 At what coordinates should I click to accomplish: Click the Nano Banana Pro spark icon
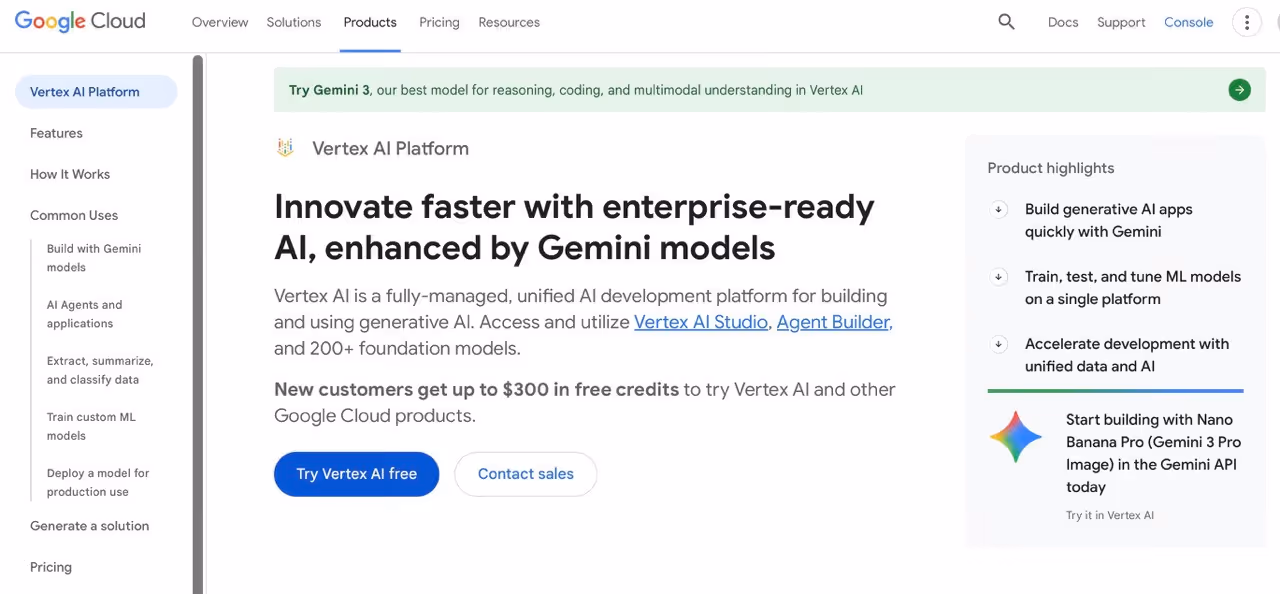tap(1016, 436)
